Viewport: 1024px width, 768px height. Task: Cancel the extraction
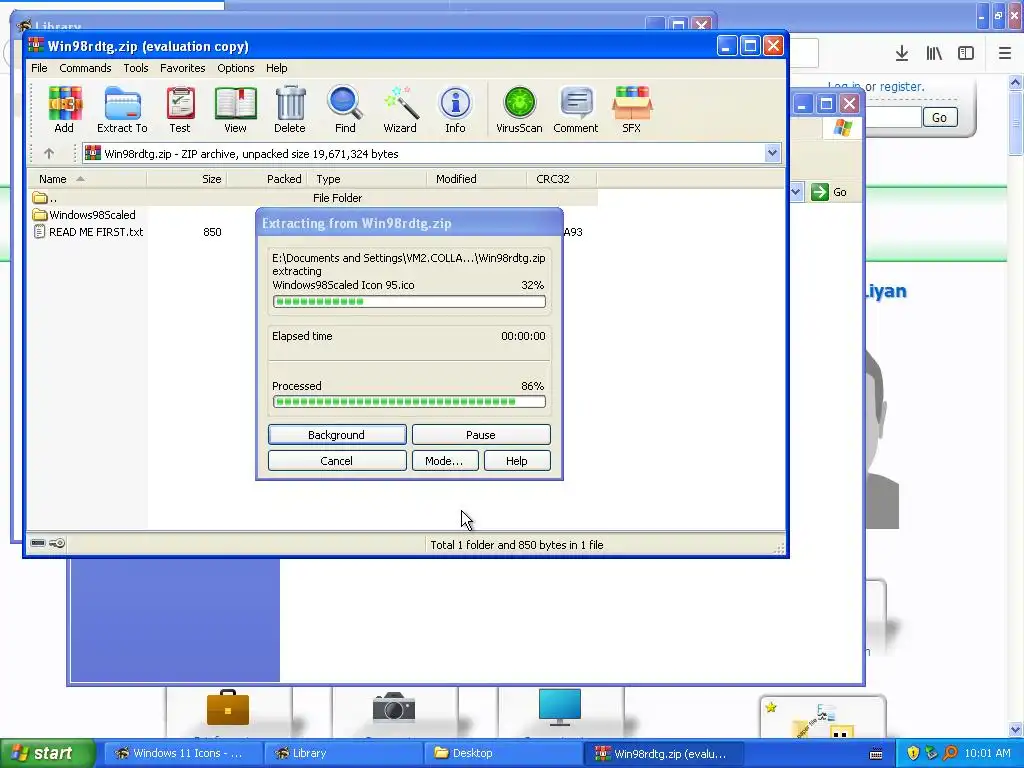[x=337, y=461]
